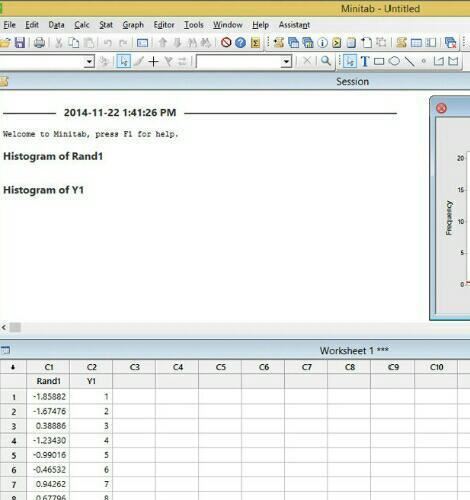Click the Project Manager icon beside ReportPad
Viewport: 470px width, 500px height.
[367, 43]
